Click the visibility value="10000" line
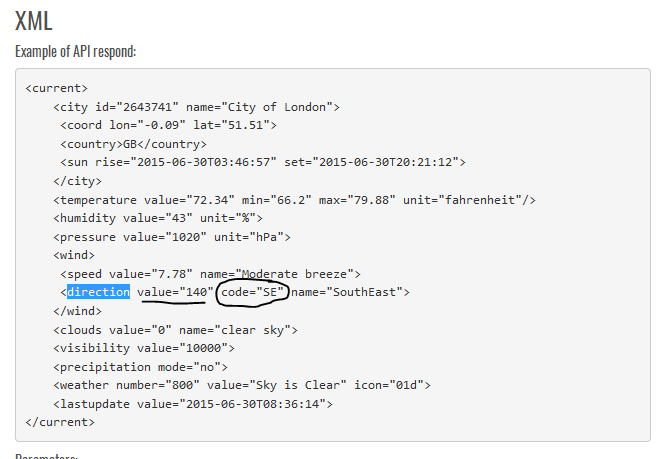This screenshot has width=671, height=459. 144,348
